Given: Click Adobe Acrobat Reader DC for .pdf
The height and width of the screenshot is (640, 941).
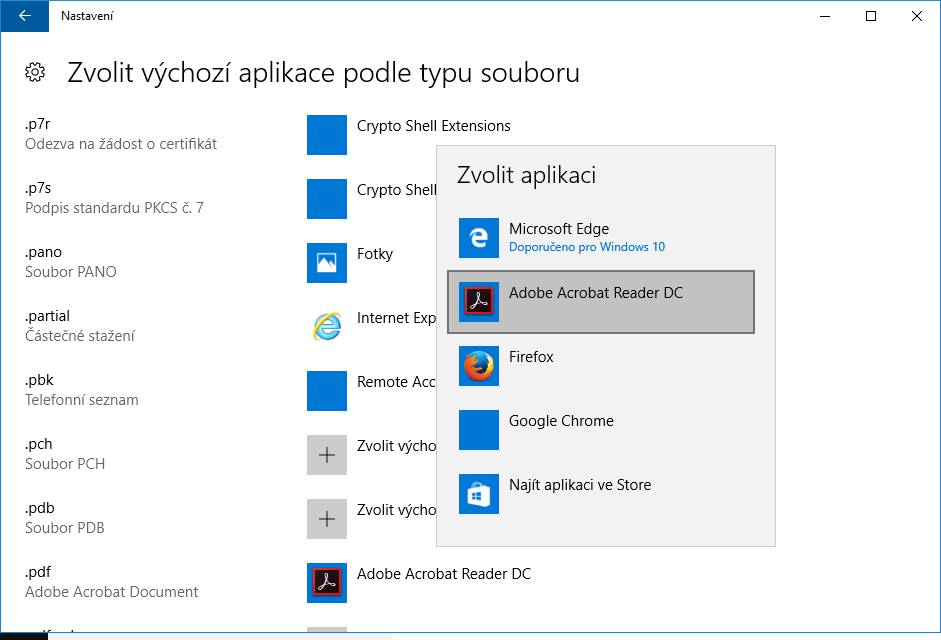Looking at the screenshot, I should pos(443,574).
